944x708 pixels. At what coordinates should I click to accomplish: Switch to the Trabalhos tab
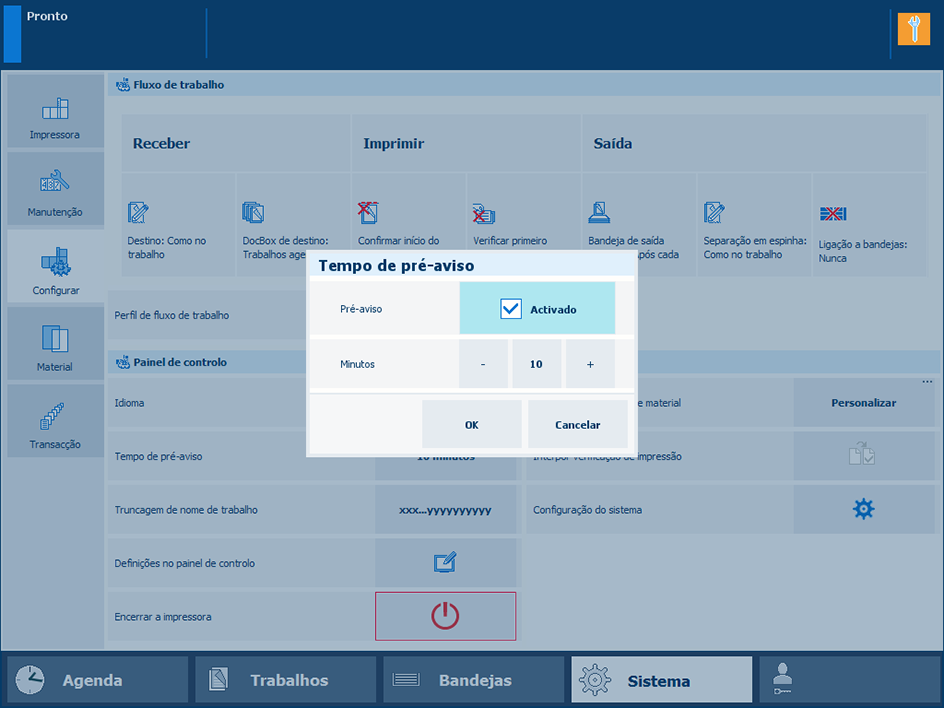[286, 680]
